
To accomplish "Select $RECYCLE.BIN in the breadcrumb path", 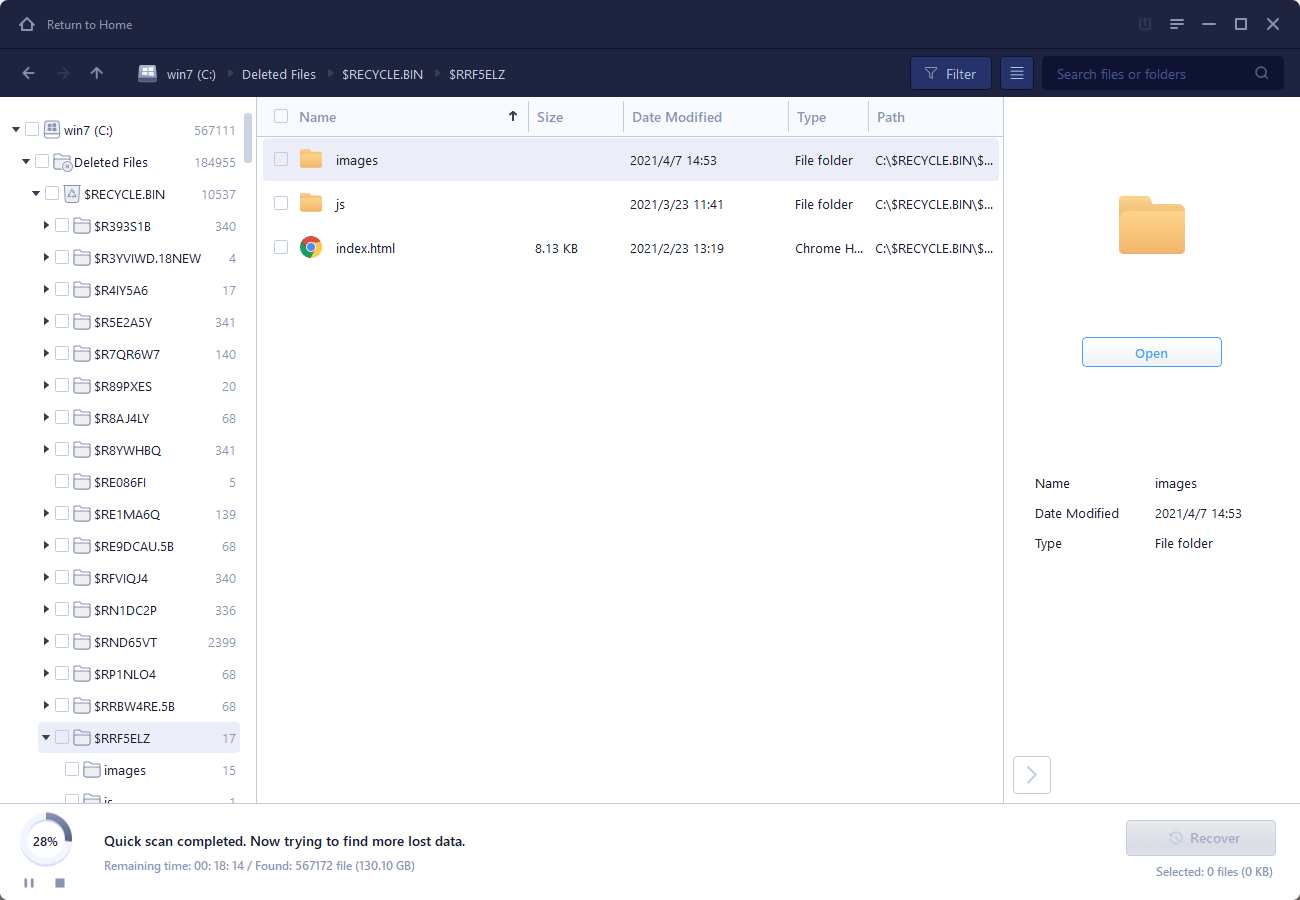I will [x=382, y=74].
